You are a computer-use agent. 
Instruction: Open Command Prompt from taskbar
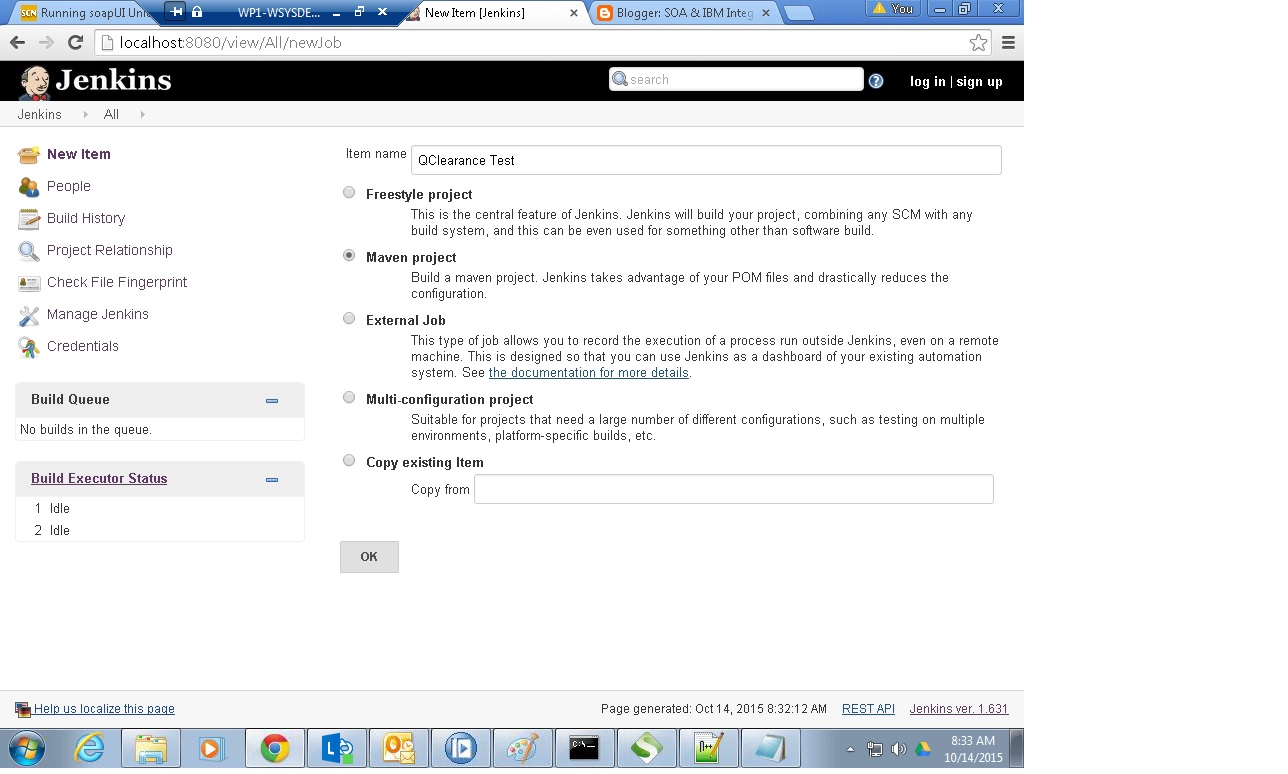[x=584, y=748]
